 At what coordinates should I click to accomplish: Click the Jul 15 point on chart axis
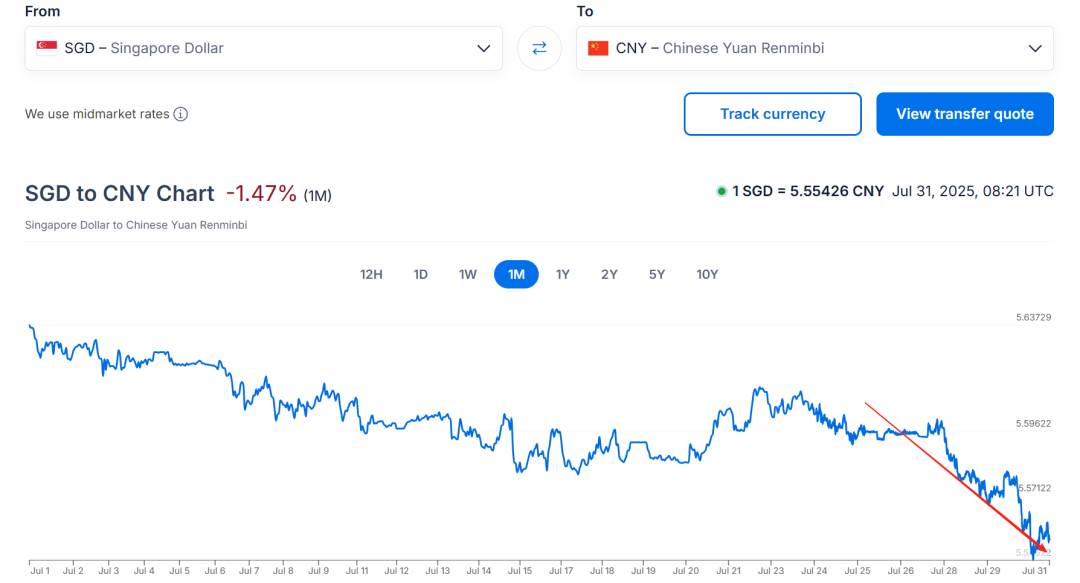pos(519,571)
